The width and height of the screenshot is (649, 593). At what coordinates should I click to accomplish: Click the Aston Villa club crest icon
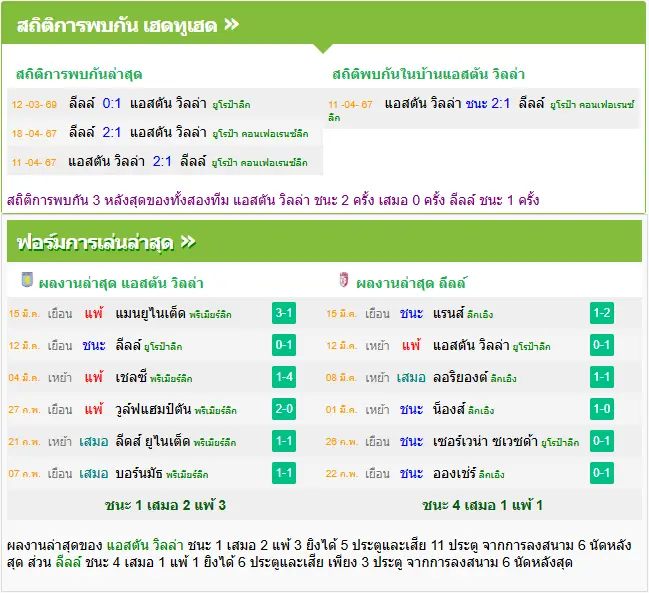pyautogui.click(x=27, y=280)
